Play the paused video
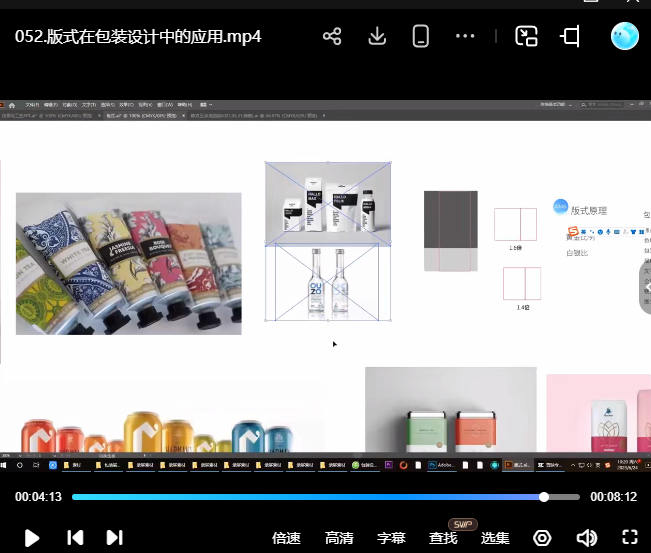This screenshot has height=553, width=651. click(x=32, y=538)
